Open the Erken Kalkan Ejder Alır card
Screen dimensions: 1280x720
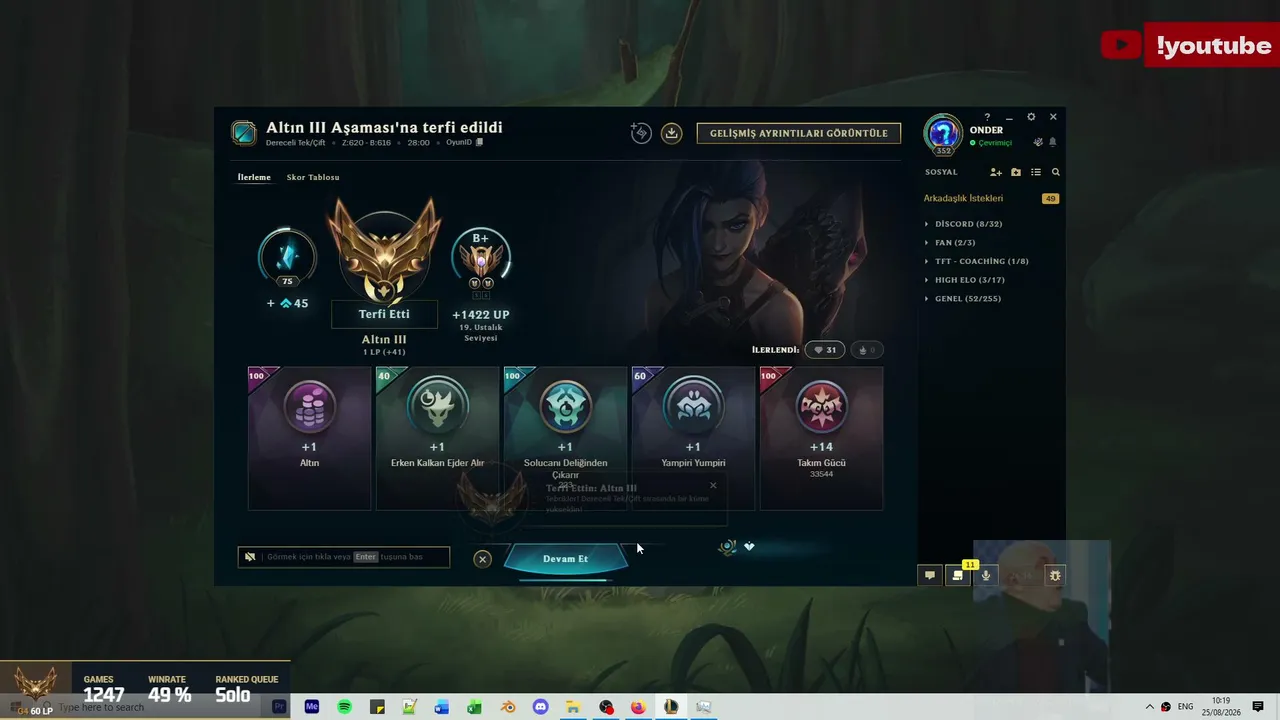437,438
